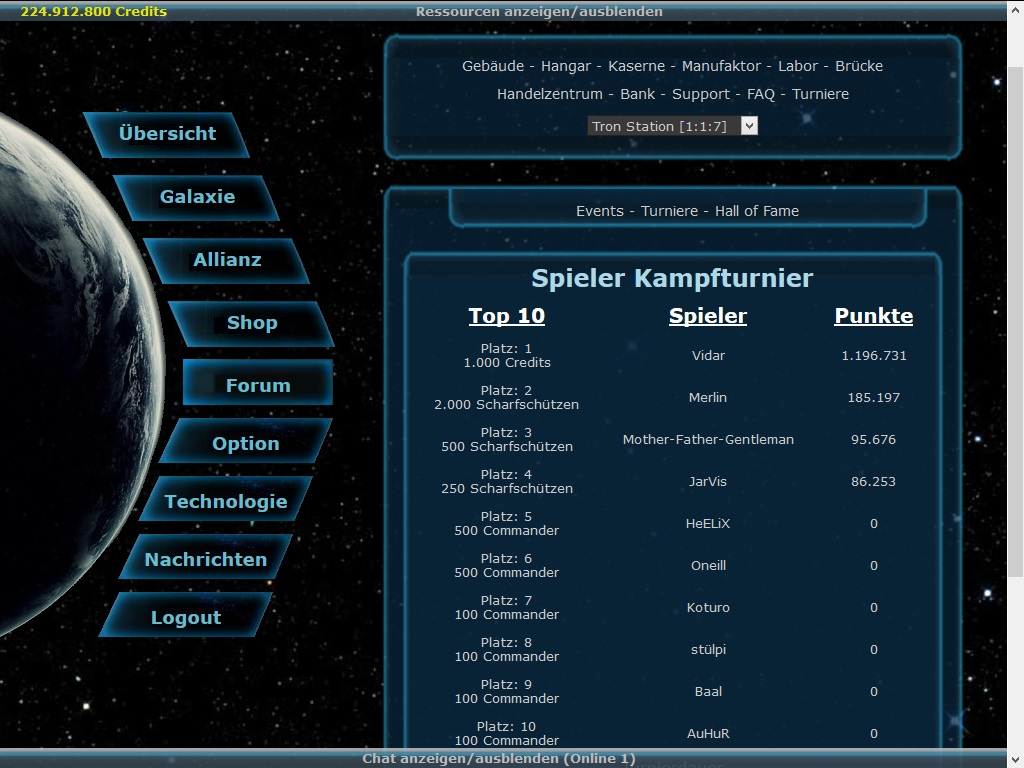Open the Forum button
Viewport: 1024px width, 768px height.
coord(258,386)
